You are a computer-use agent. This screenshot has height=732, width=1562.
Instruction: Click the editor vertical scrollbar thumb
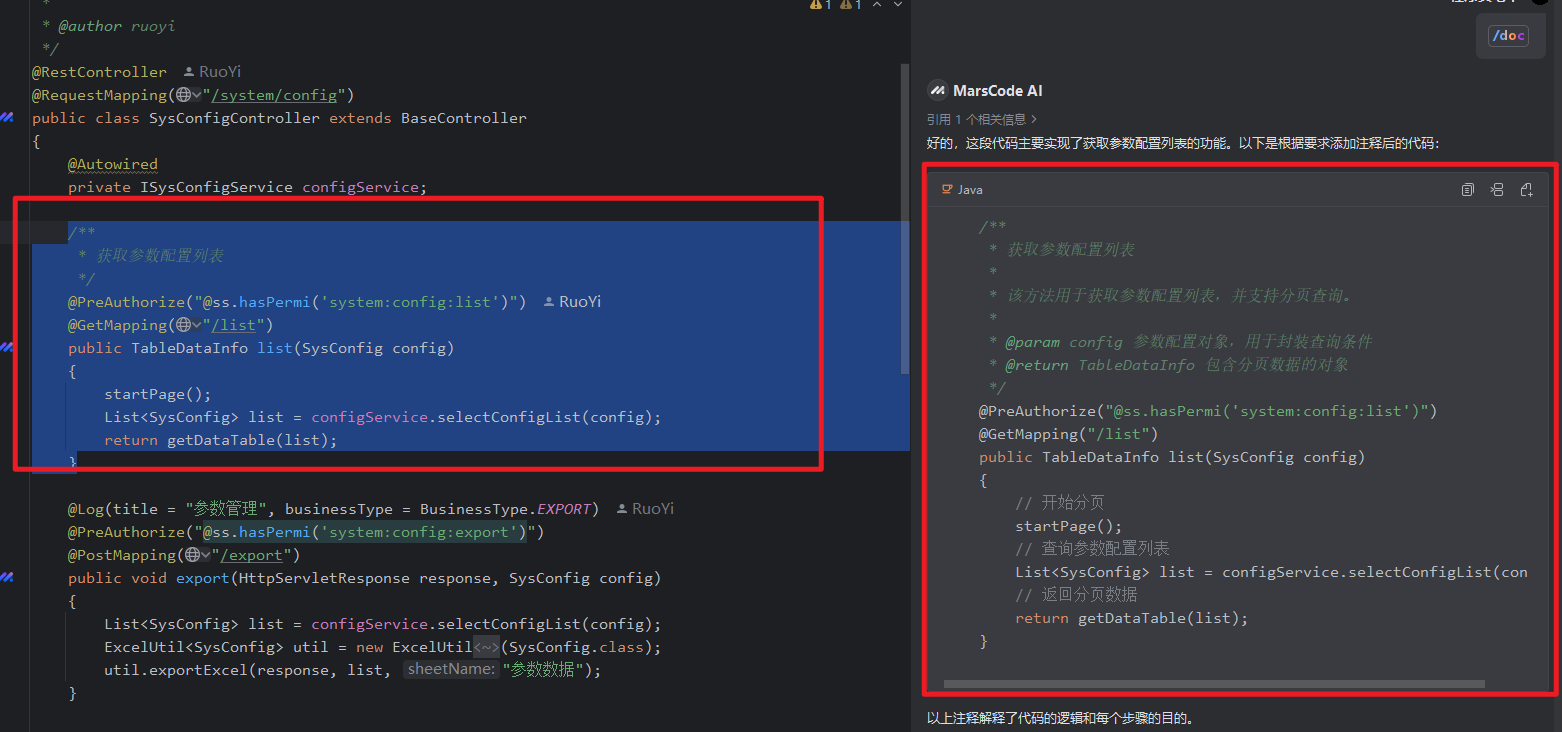point(906,220)
